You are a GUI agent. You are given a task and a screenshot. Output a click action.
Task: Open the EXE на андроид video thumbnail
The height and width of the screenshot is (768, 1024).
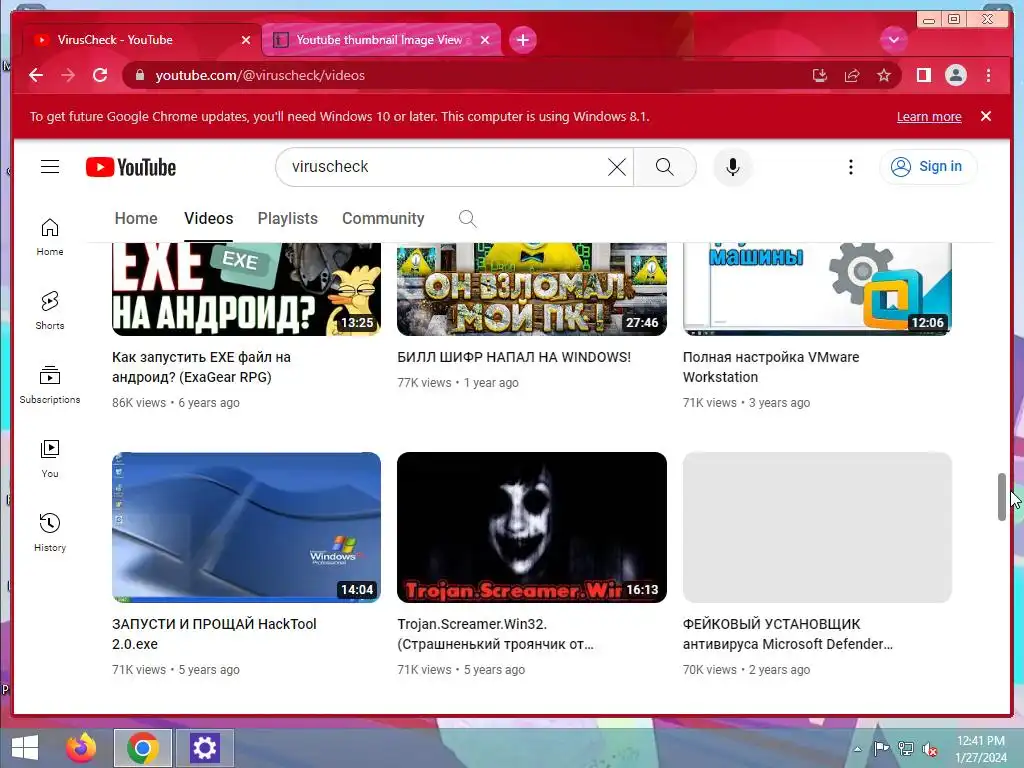(246, 289)
